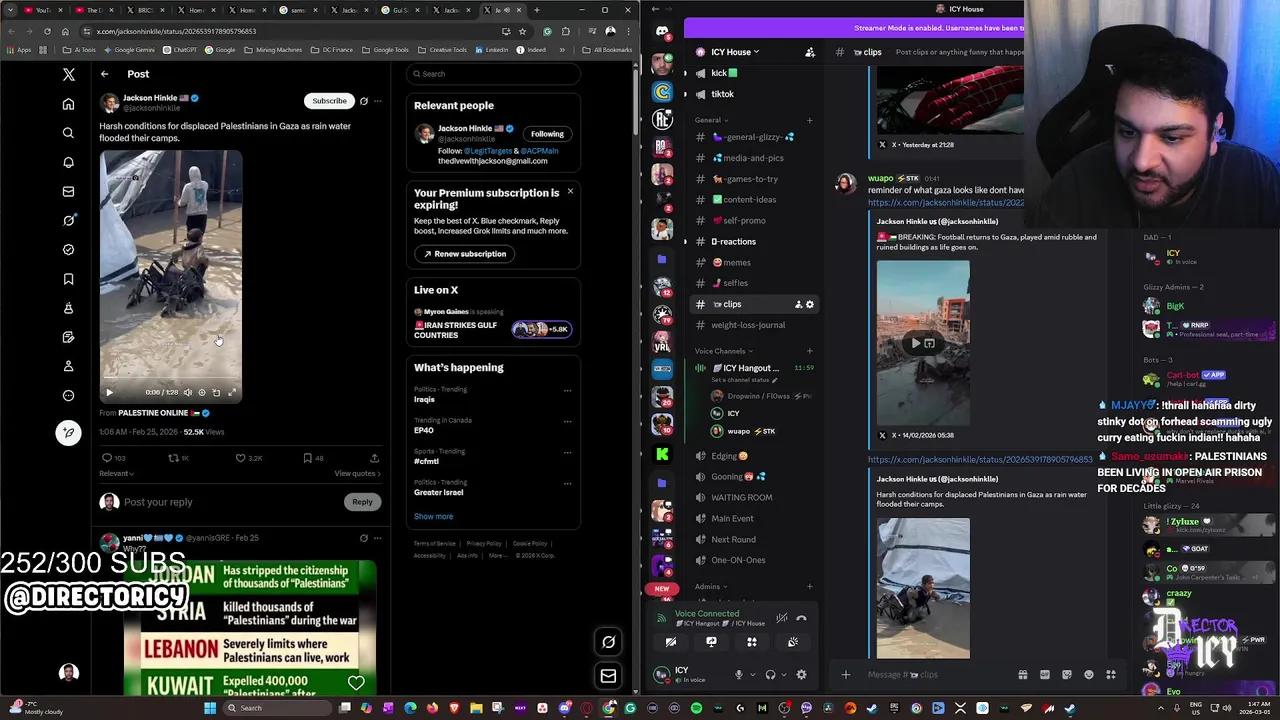Deafen audio in Discord user panel
This screenshot has width=1280, height=720.
tap(770, 675)
